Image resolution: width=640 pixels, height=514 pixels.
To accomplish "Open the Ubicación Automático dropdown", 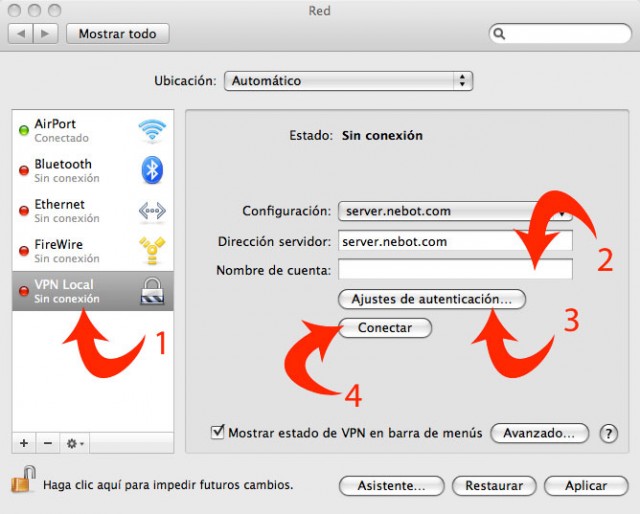I will 348,81.
